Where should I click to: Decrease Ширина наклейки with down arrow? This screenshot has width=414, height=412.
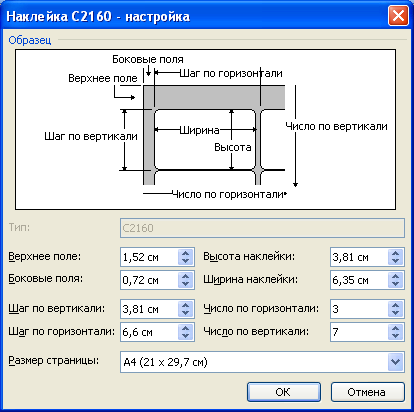395,284
